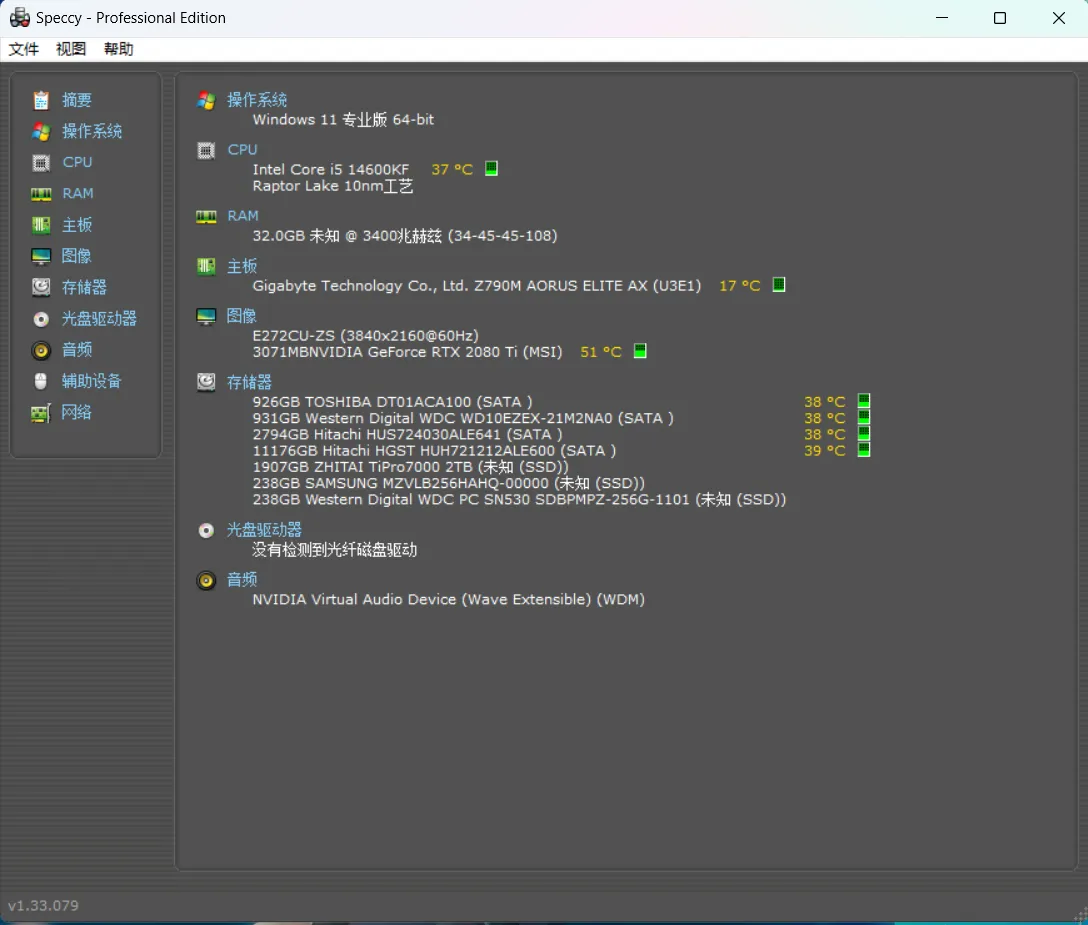Open the 音频 heading link in summary
This screenshot has height=925, width=1088.
(x=241, y=580)
